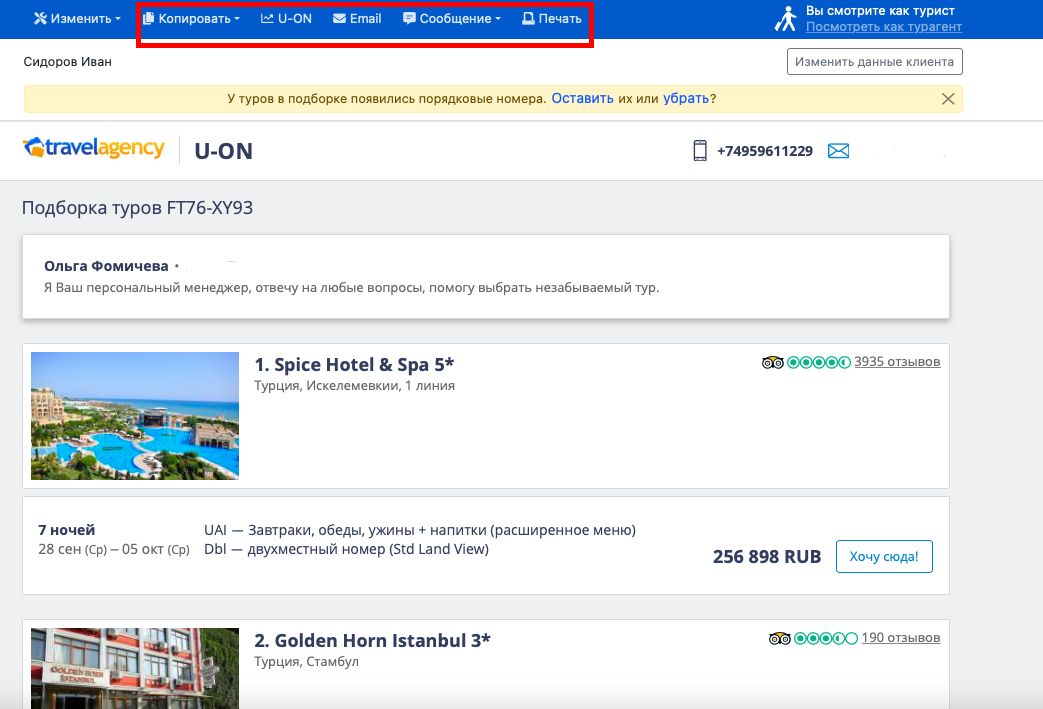Close the yellow notification banner
The width and height of the screenshot is (1043, 709).
[948, 98]
